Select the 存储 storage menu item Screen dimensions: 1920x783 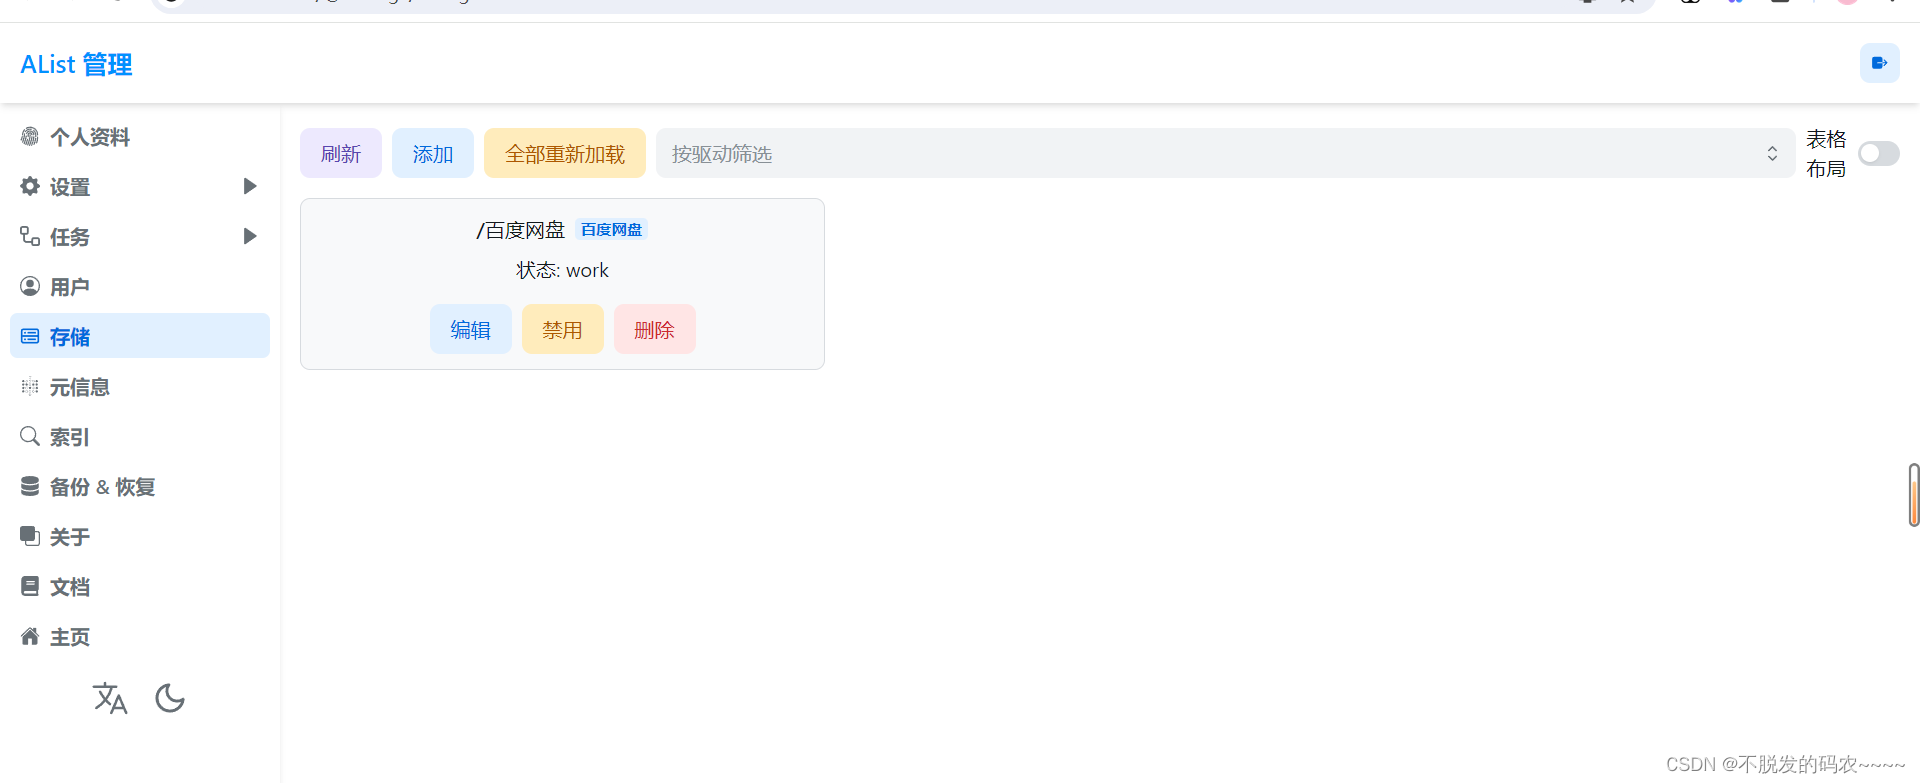tap(140, 336)
